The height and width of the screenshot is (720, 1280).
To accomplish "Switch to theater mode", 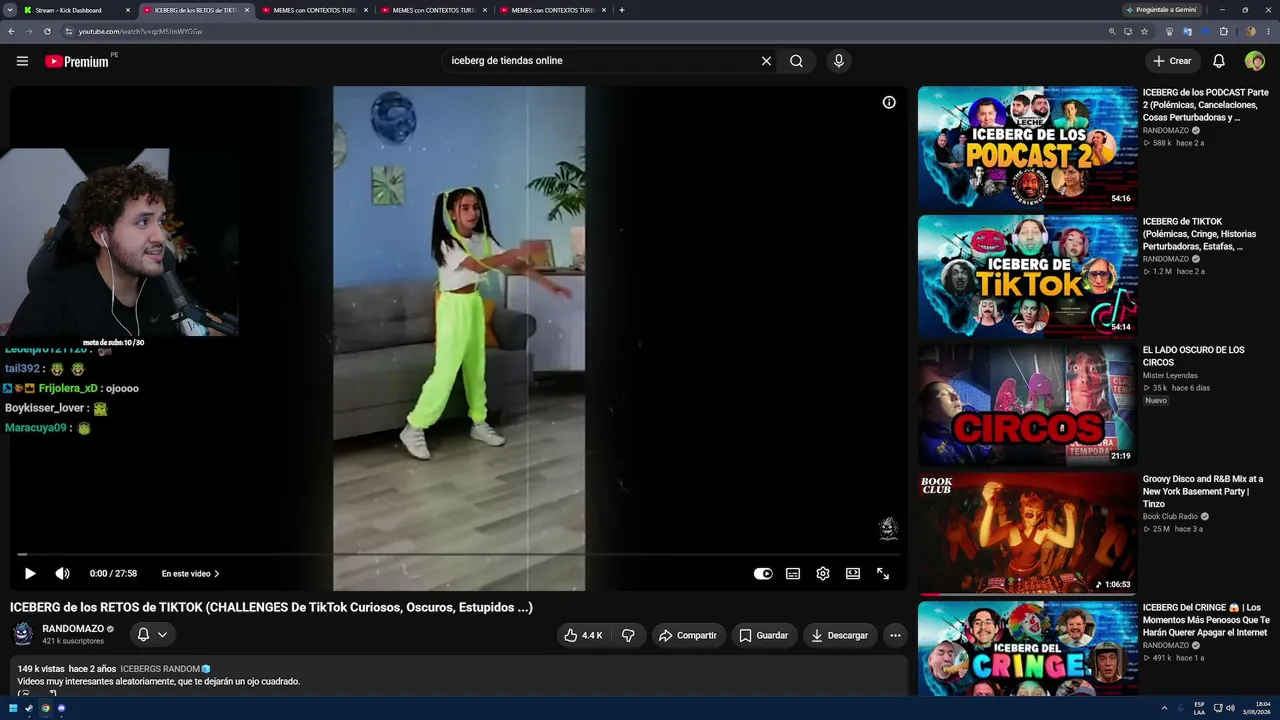I will click(x=853, y=574).
